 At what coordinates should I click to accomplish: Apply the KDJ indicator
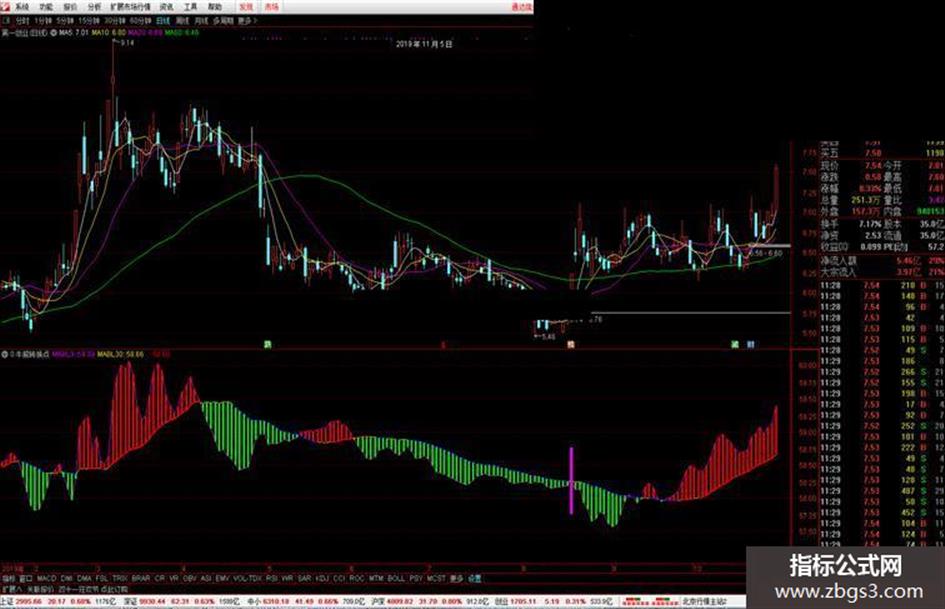pyautogui.click(x=322, y=578)
